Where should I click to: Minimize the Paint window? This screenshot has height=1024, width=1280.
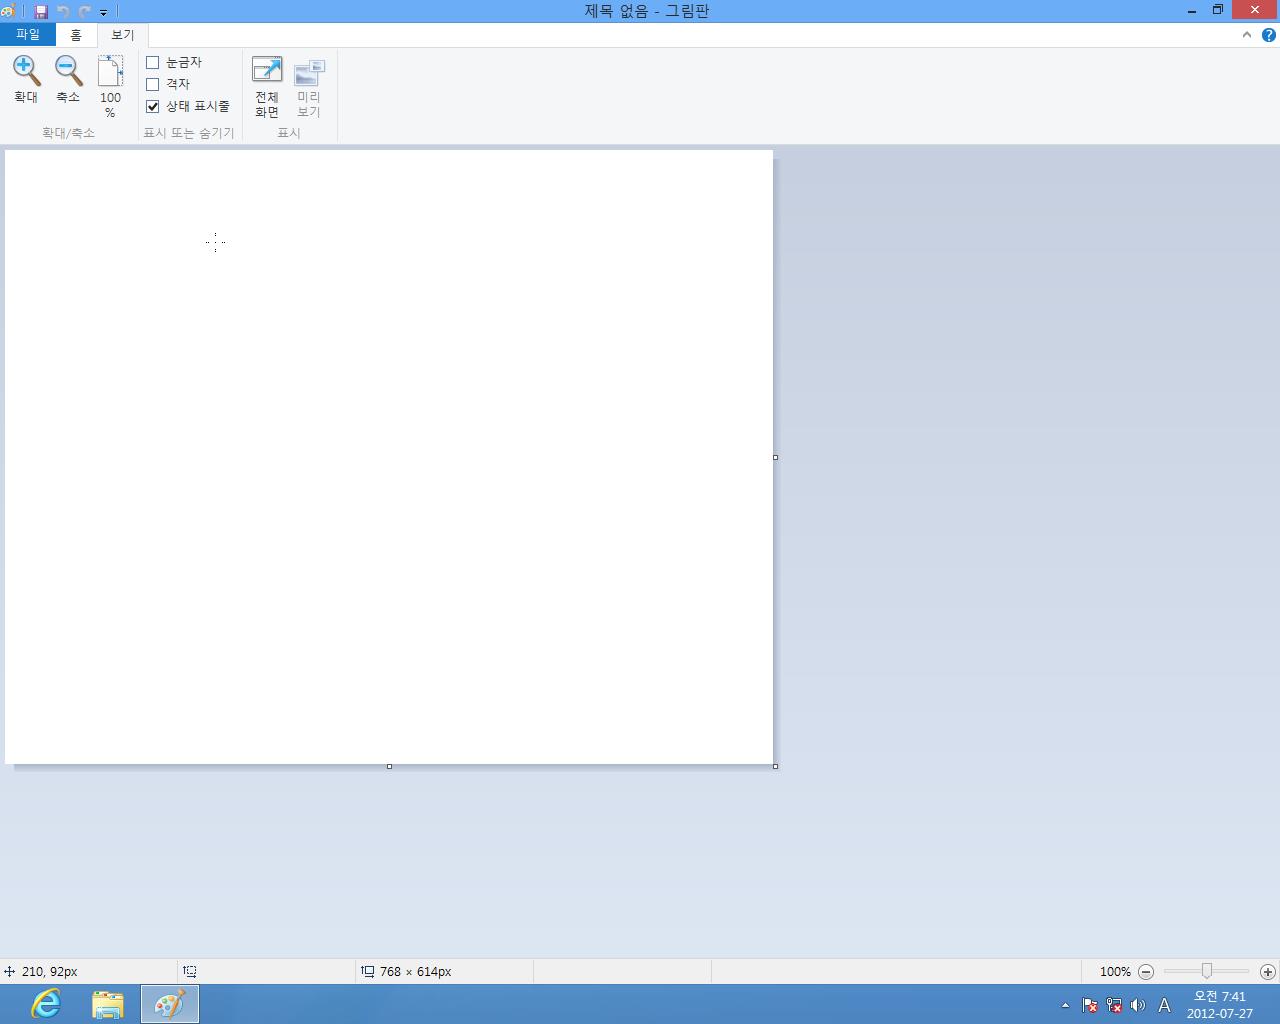pyautogui.click(x=1192, y=11)
